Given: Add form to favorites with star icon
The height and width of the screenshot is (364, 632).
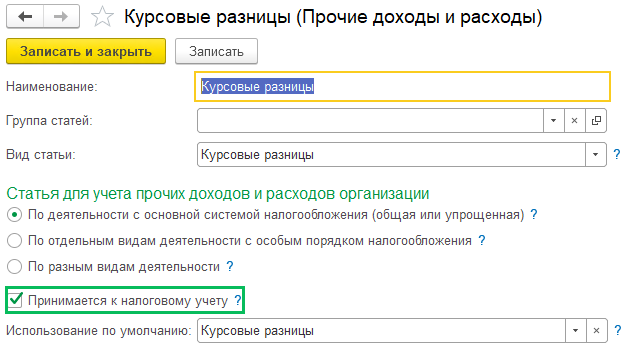Looking at the screenshot, I should pyautogui.click(x=102, y=17).
